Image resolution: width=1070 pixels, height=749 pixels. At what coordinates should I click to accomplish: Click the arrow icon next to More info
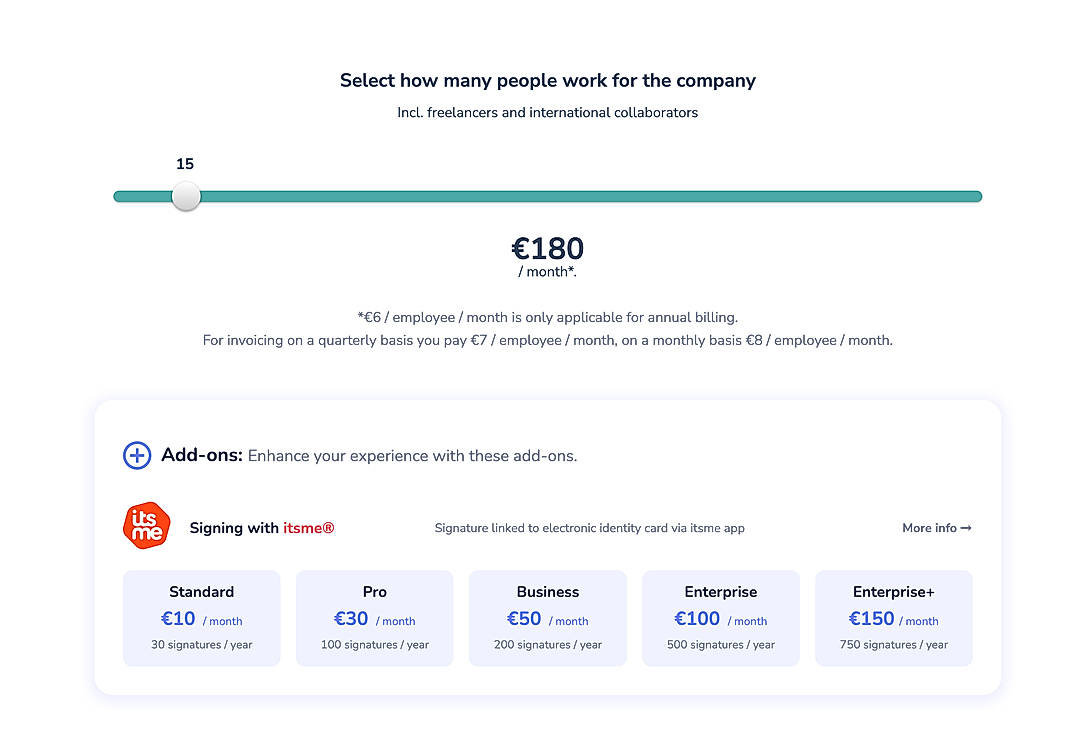click(x=966, y=528)
